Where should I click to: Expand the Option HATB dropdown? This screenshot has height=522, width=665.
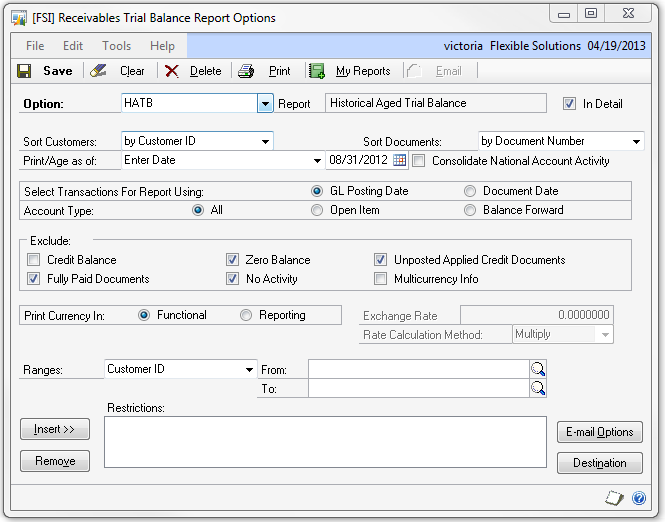point(265,103)
